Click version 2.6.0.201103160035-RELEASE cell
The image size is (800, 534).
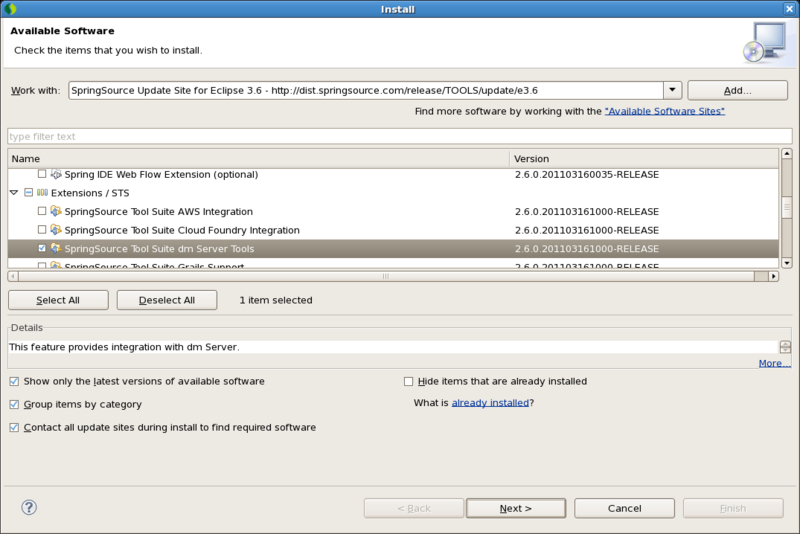click(x=587, y=174)
